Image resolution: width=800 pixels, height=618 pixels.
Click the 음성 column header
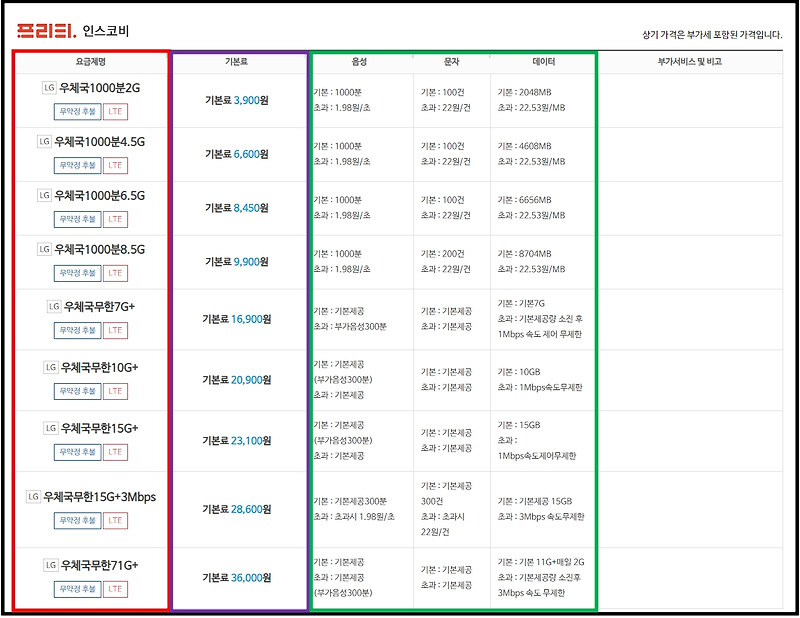359,62
